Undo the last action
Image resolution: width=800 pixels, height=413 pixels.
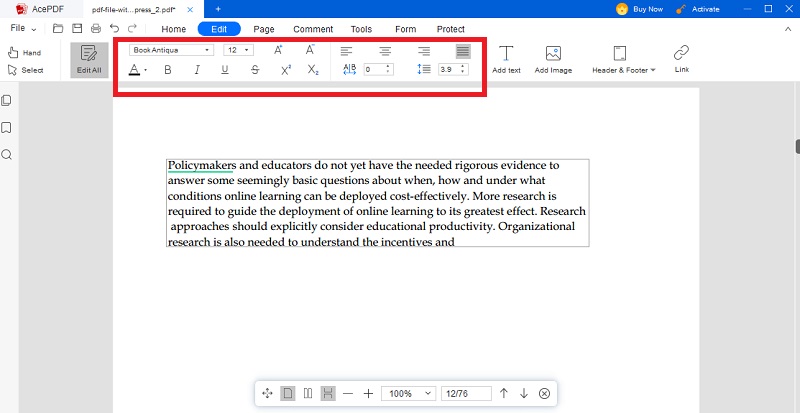point(115,29)
